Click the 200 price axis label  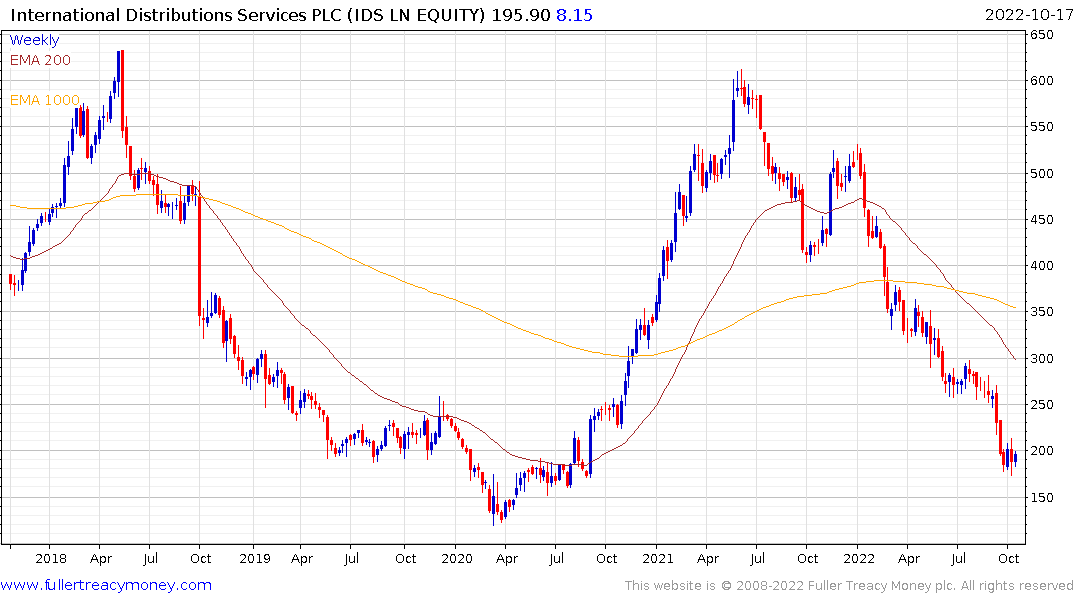pyautogui.click(x=1041, y=451)
